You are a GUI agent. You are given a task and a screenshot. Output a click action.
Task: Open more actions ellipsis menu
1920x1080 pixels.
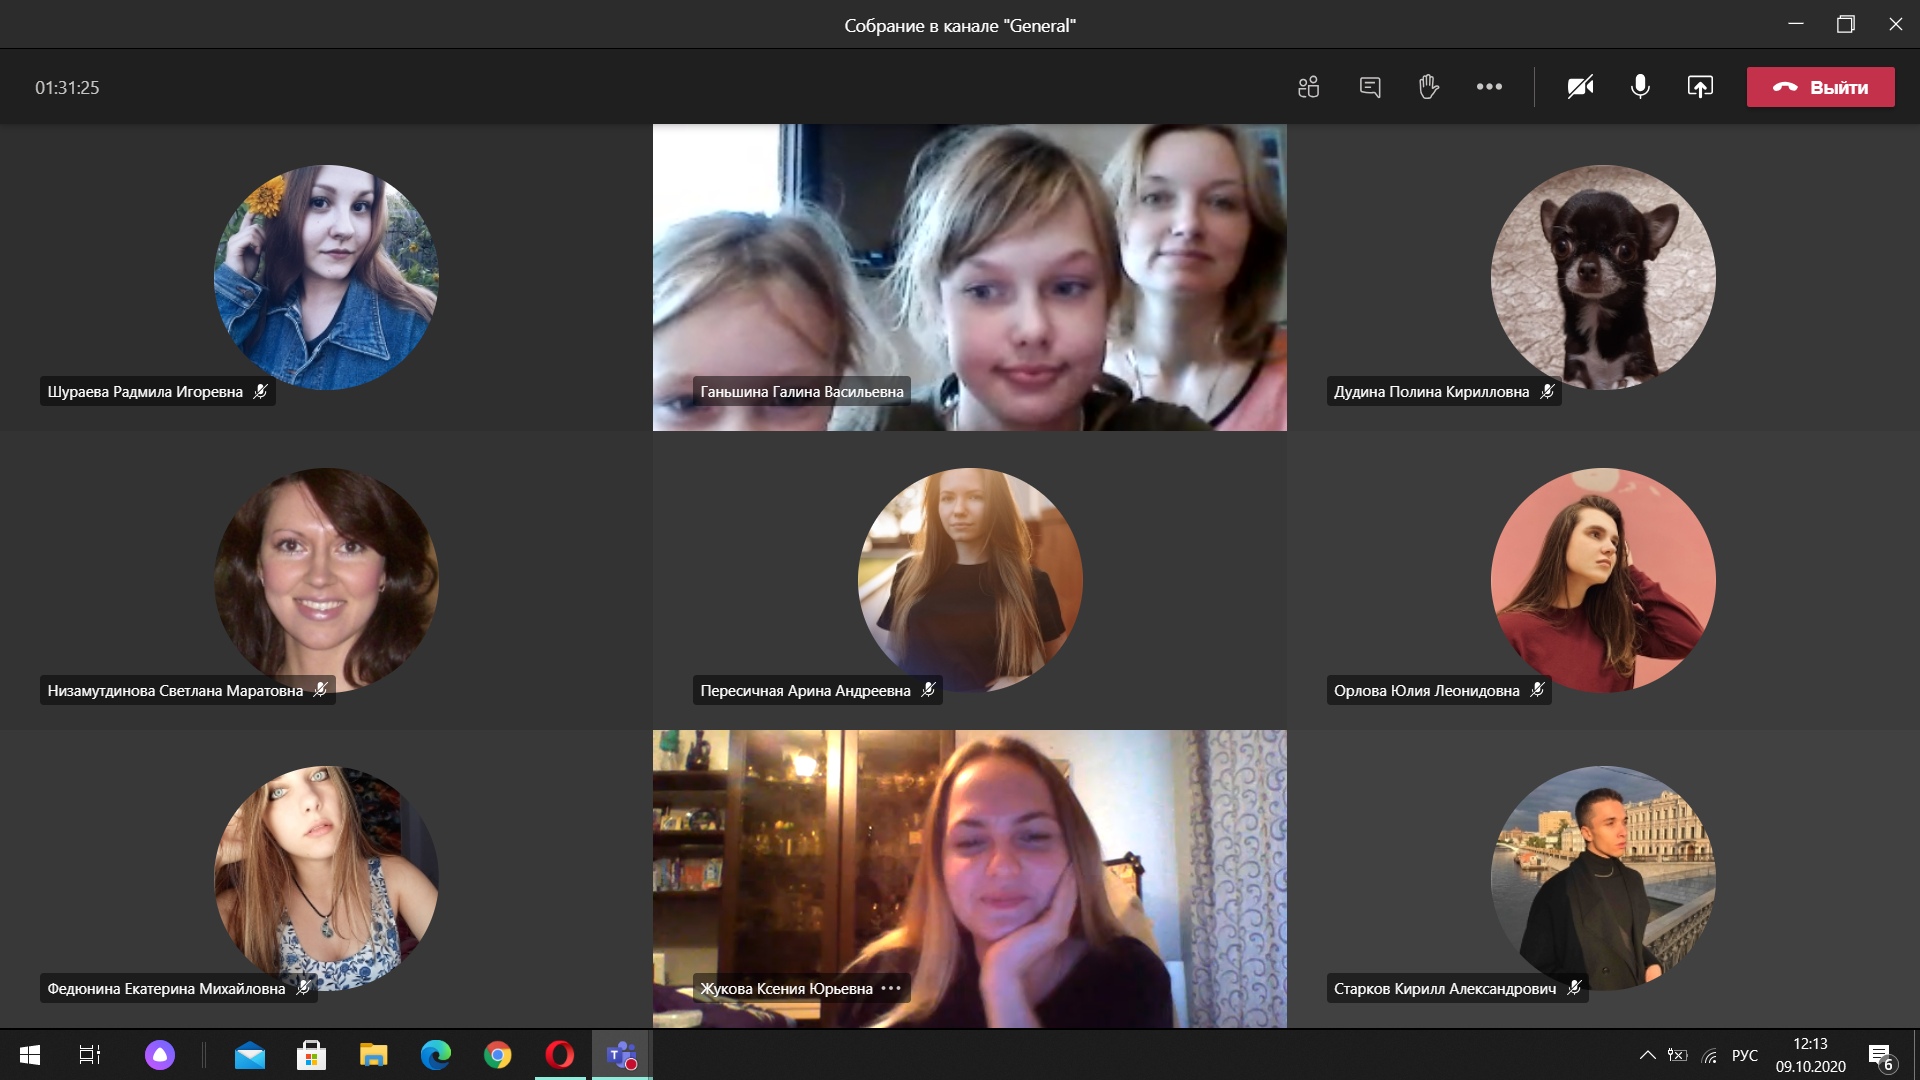pyautogui.click(x=1489, y=87)
